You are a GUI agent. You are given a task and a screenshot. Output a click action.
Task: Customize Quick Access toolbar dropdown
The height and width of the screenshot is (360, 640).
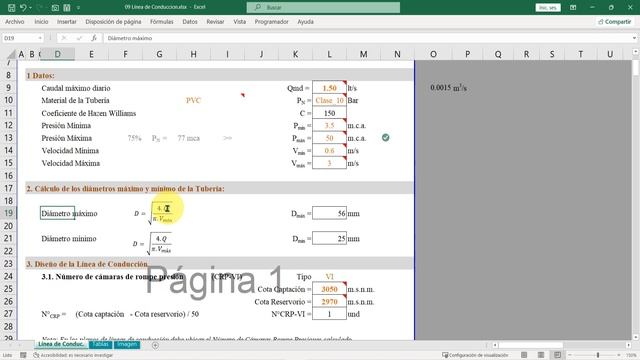click(x=78, y=7)
